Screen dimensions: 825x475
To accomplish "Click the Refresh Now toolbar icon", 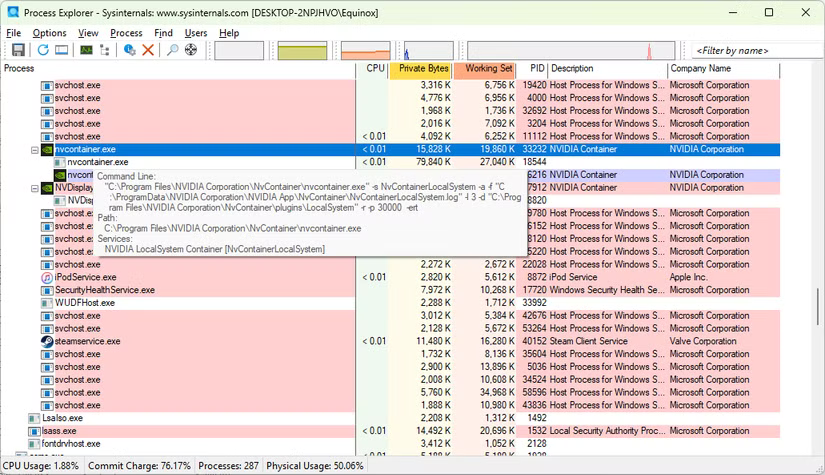I will click(42, 50).
